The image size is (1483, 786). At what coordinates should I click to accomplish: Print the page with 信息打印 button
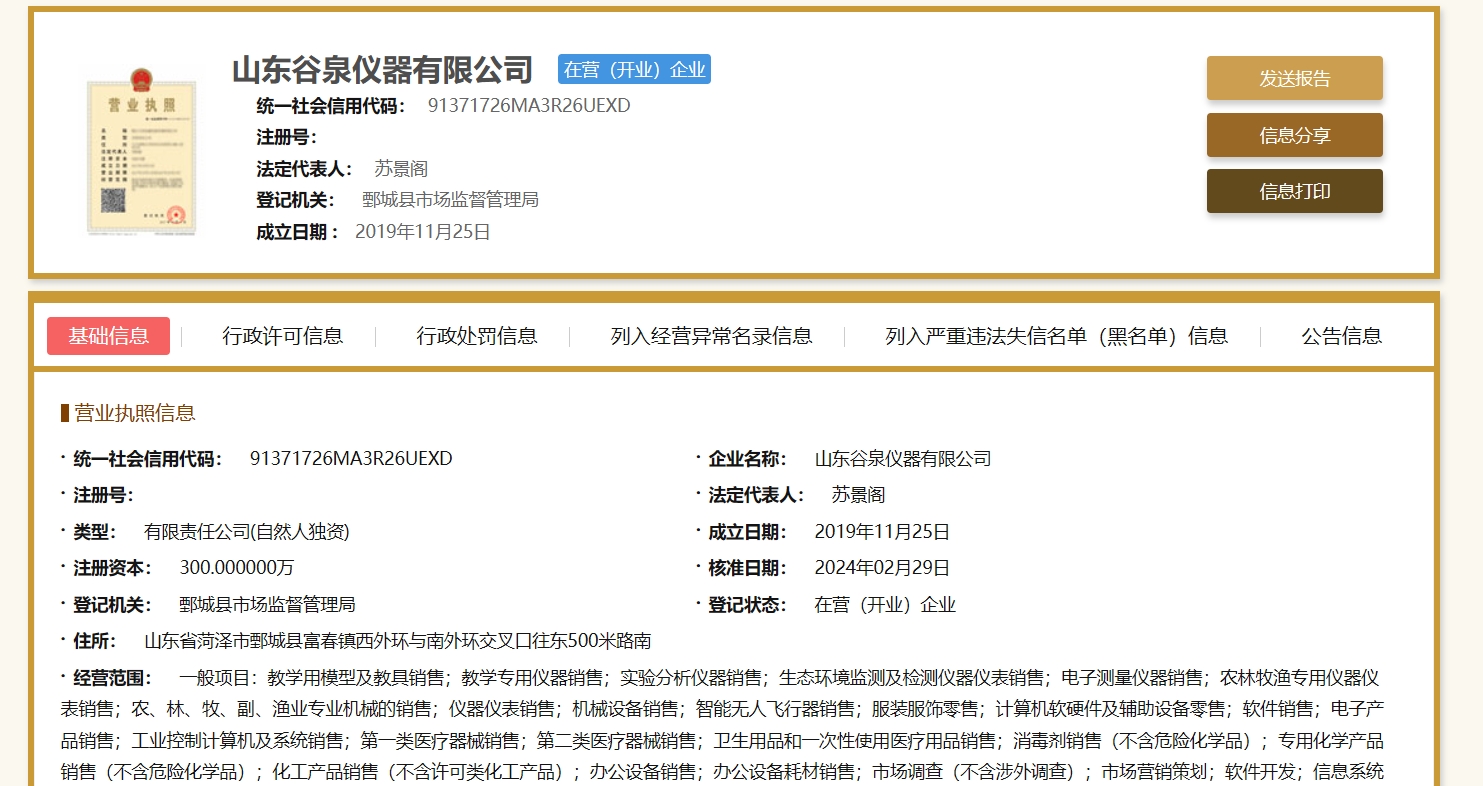pyautogui.click(x=1294, y=191)
